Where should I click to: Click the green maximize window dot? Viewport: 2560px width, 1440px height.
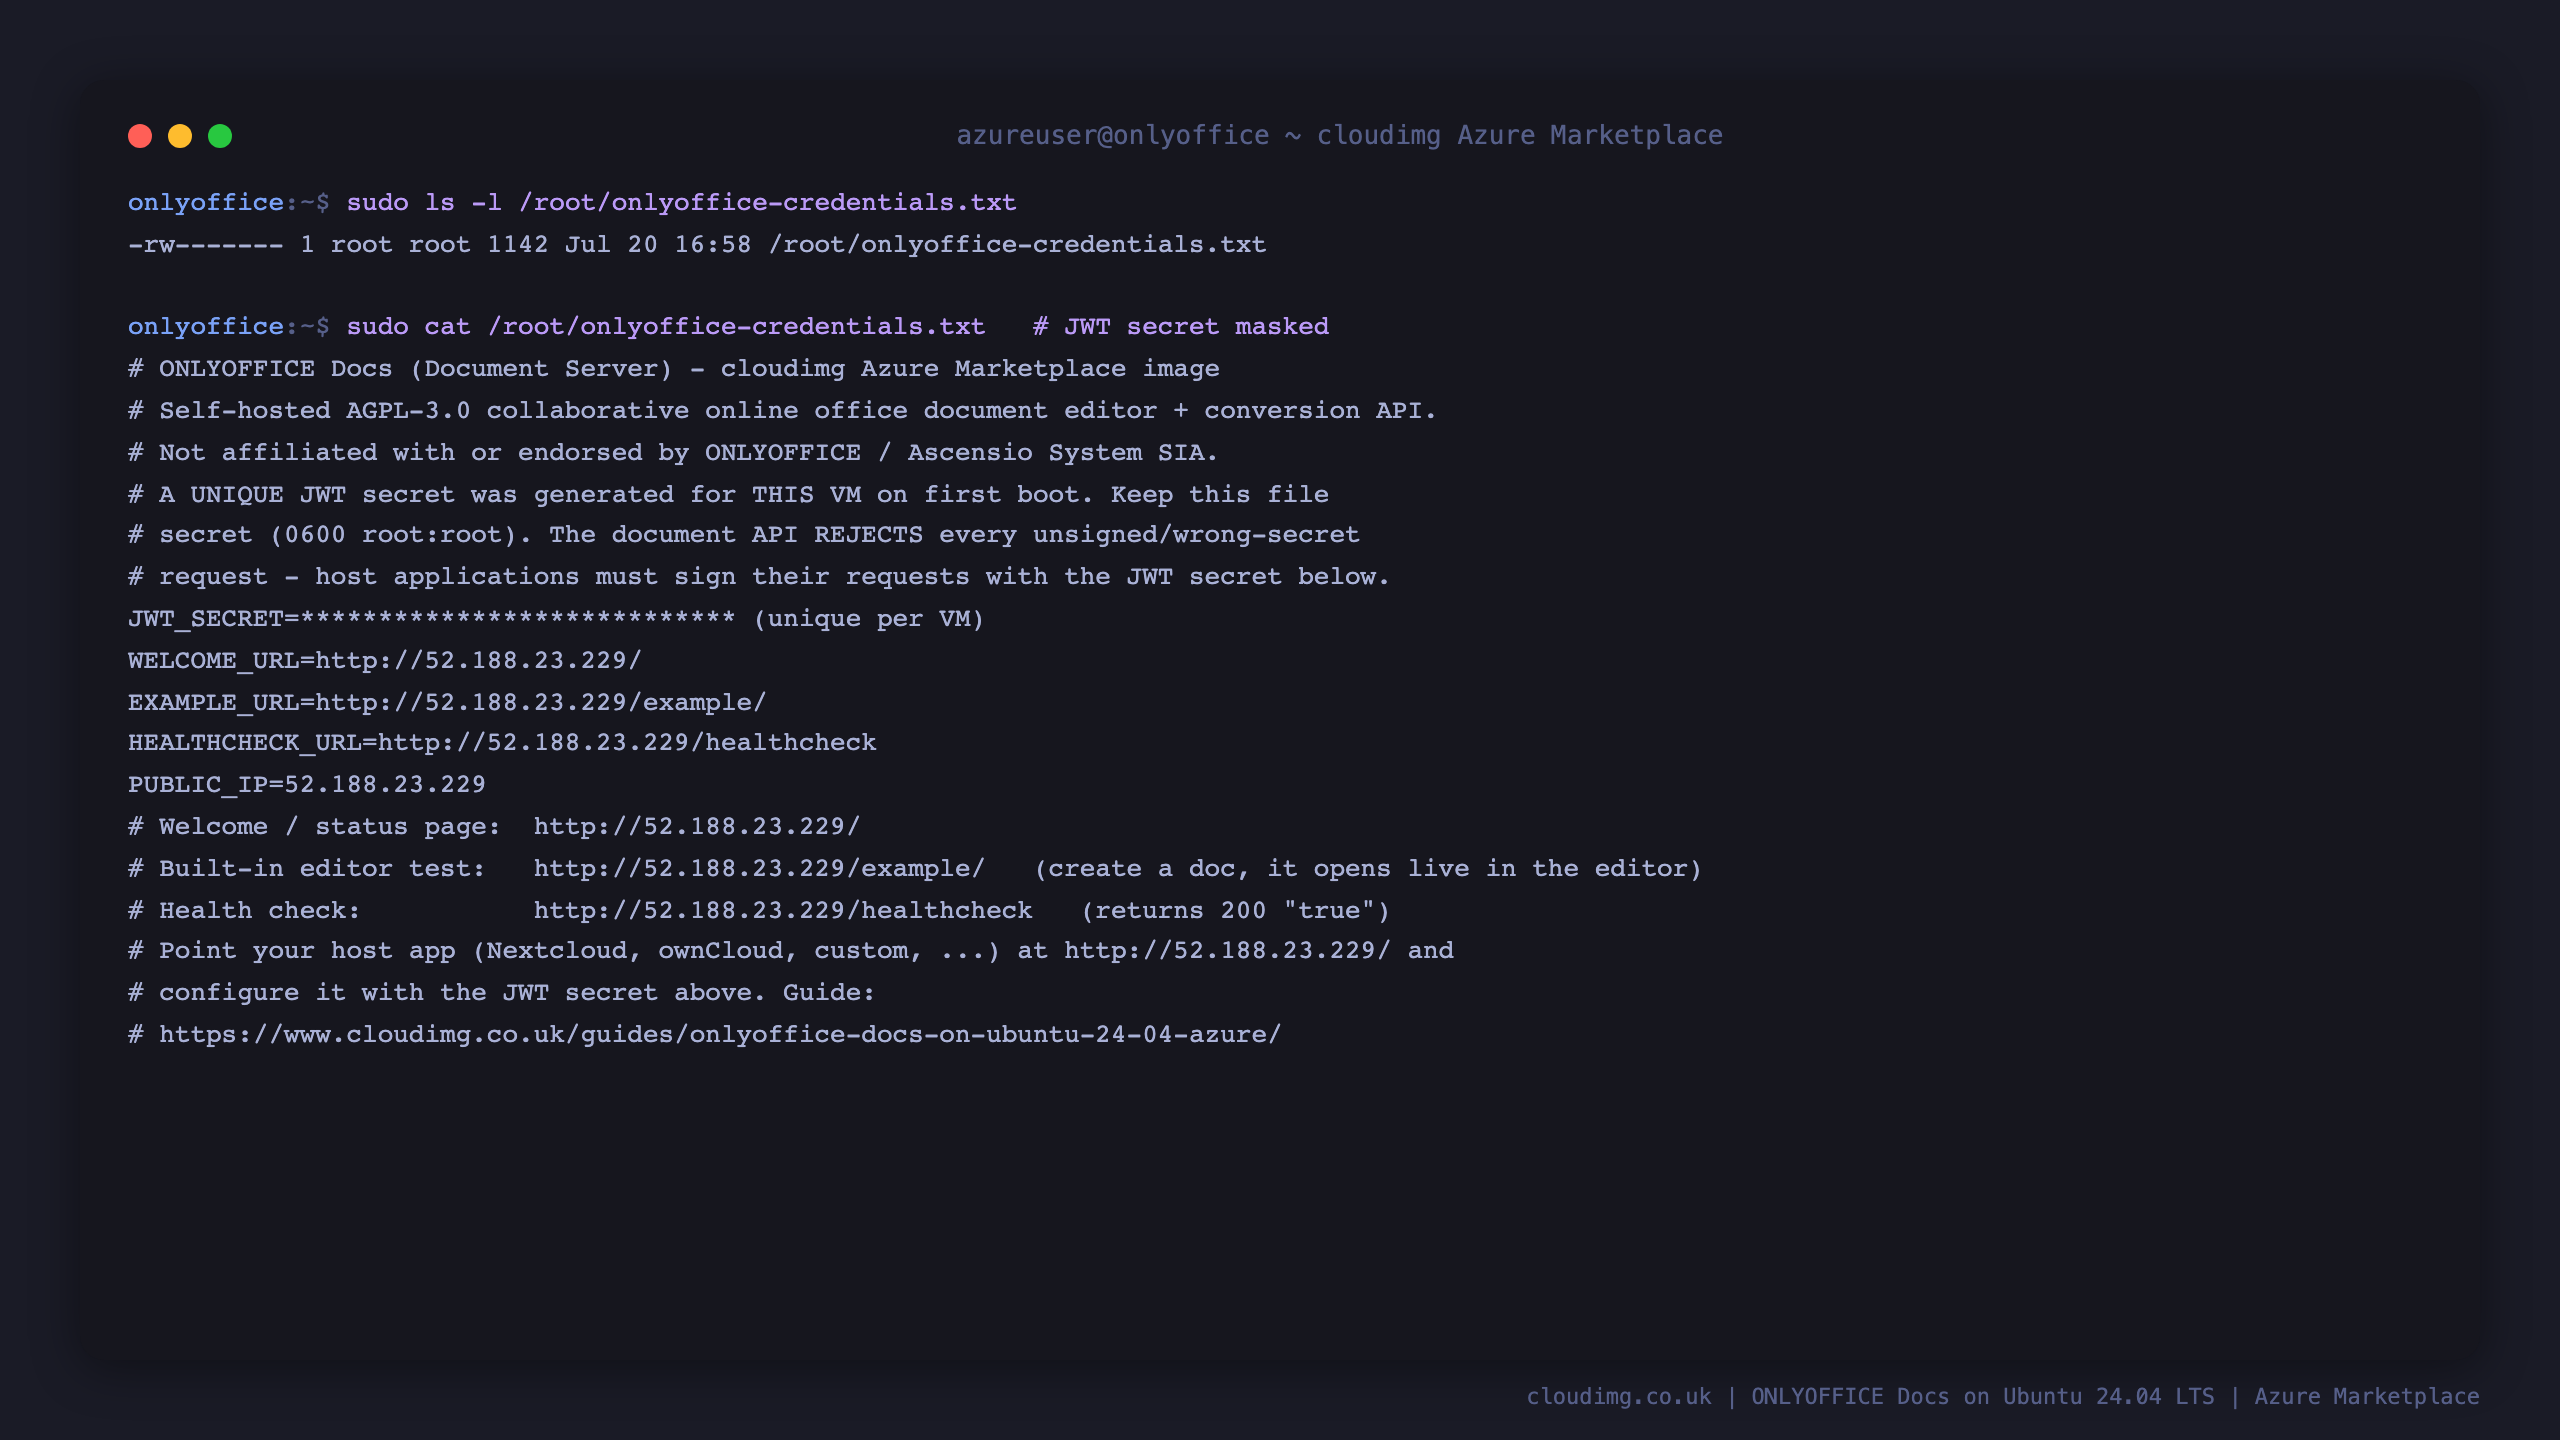click(220, 136)
